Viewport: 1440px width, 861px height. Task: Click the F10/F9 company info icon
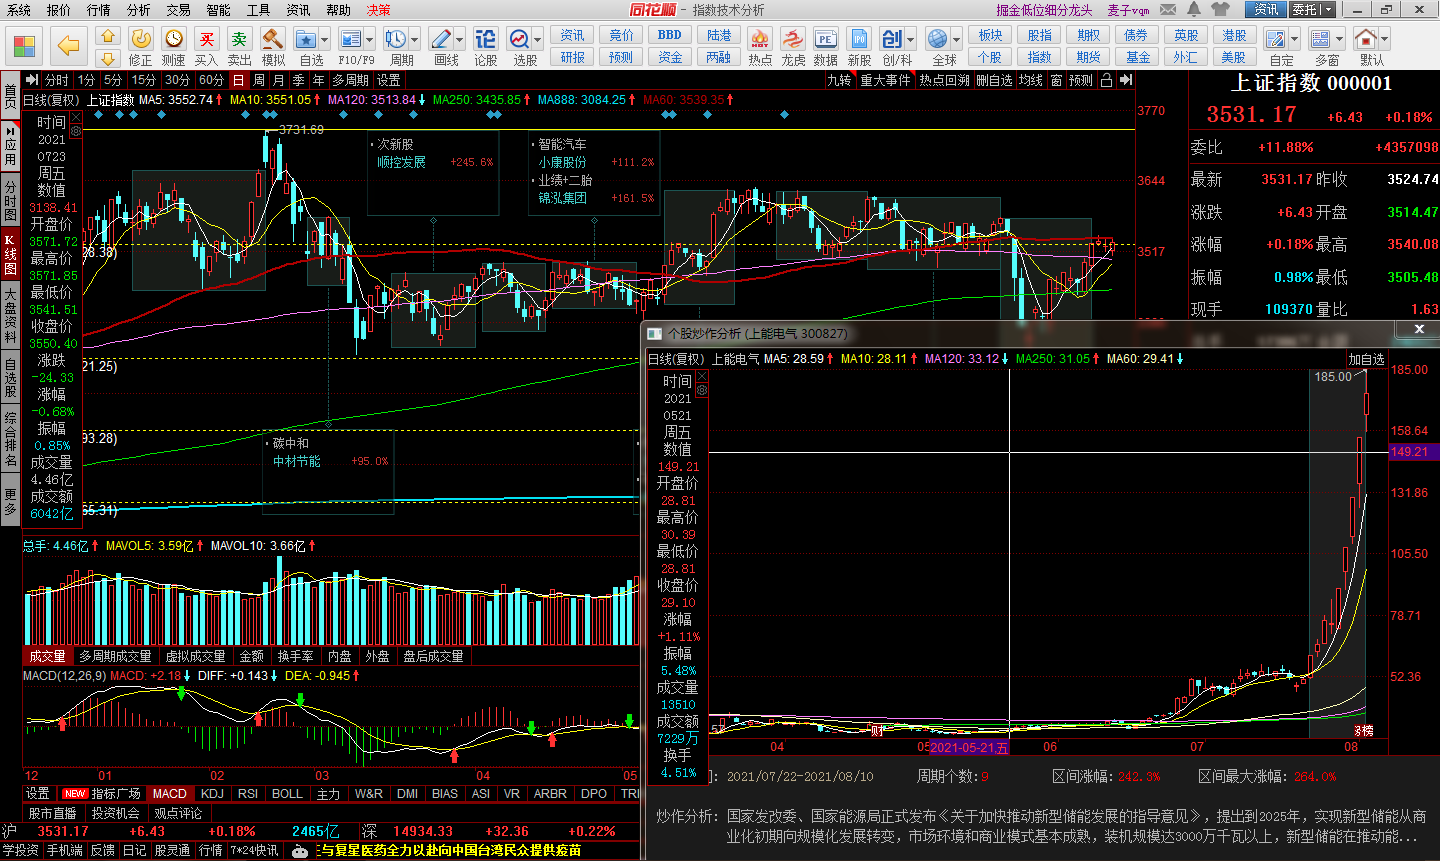point(350,39)
